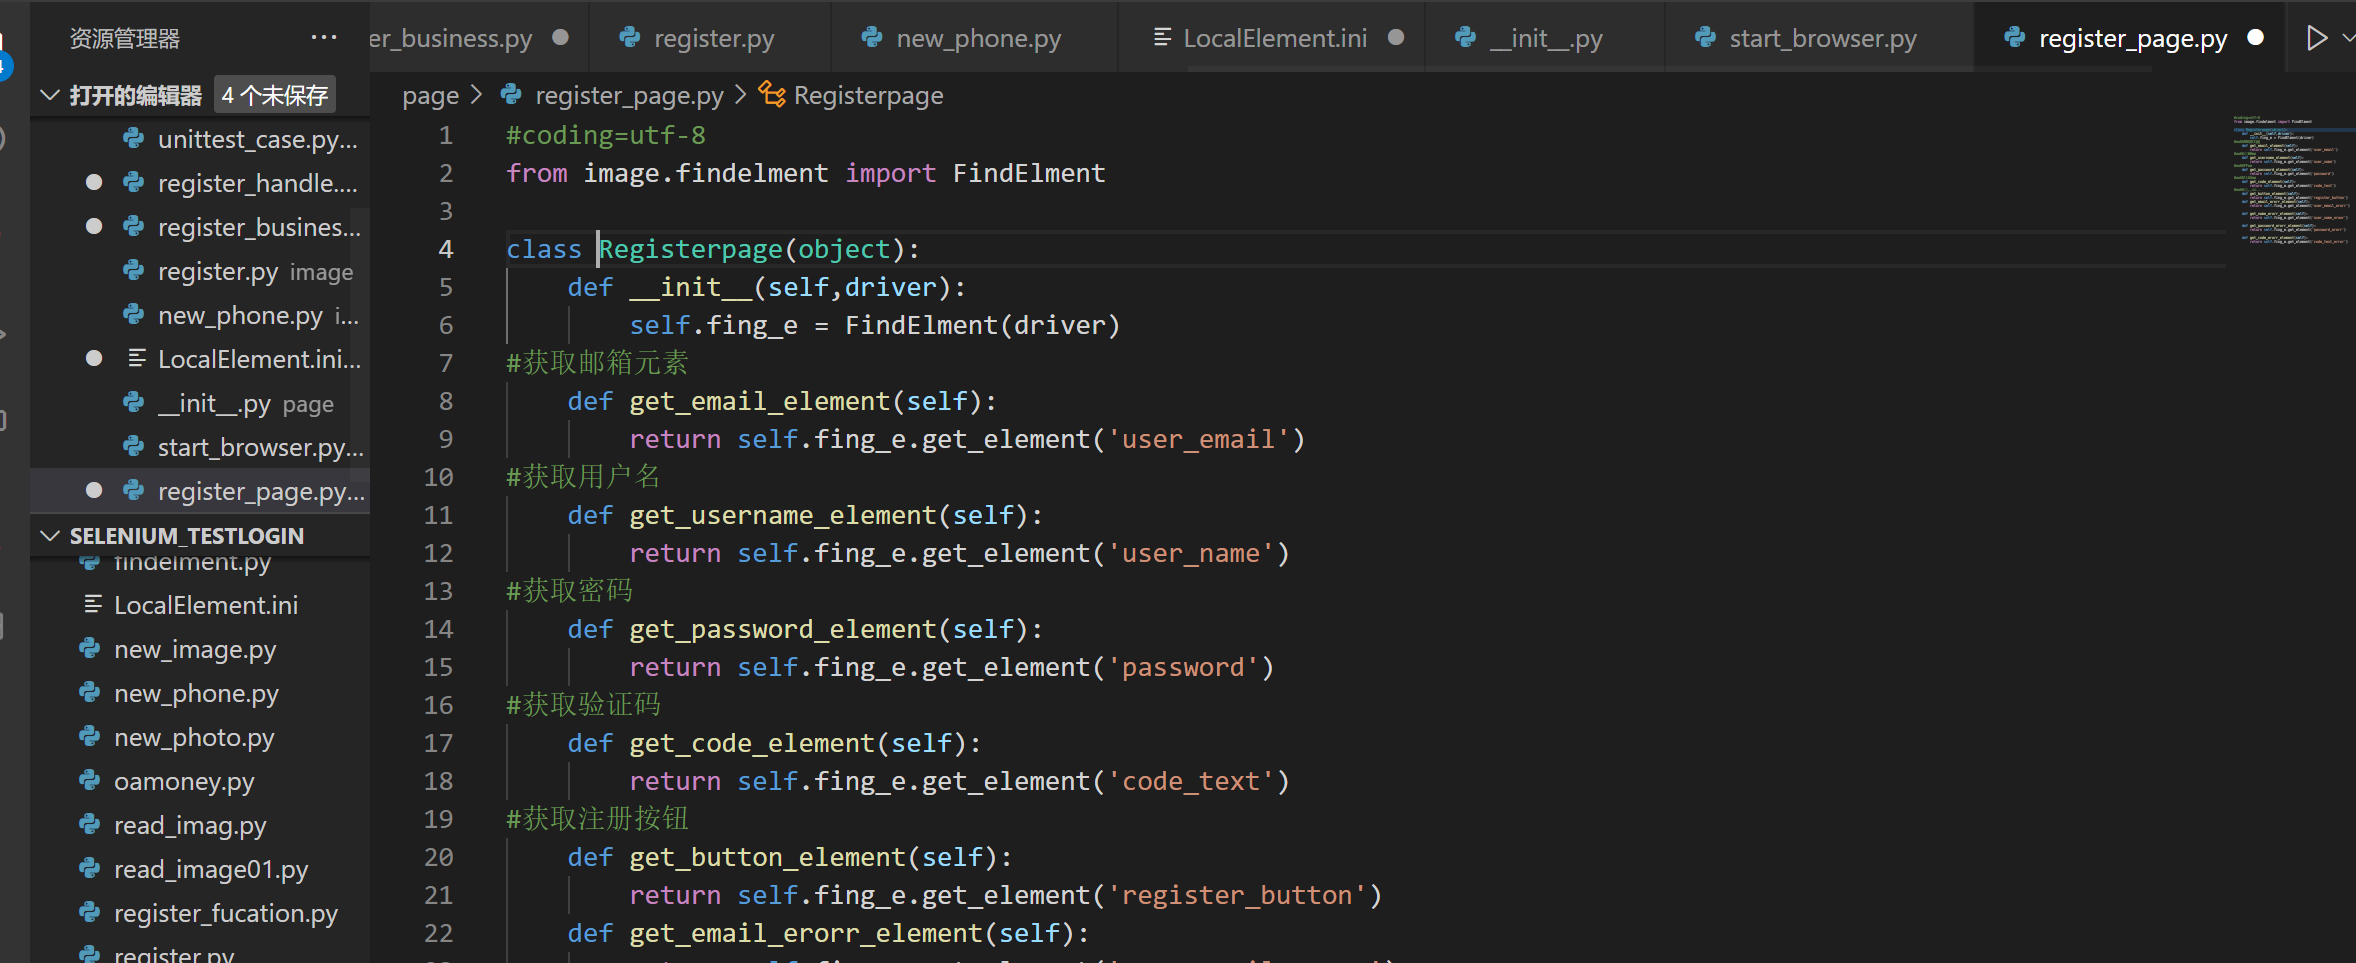Select register_page.py in open editors list

[x=200, y=491]
